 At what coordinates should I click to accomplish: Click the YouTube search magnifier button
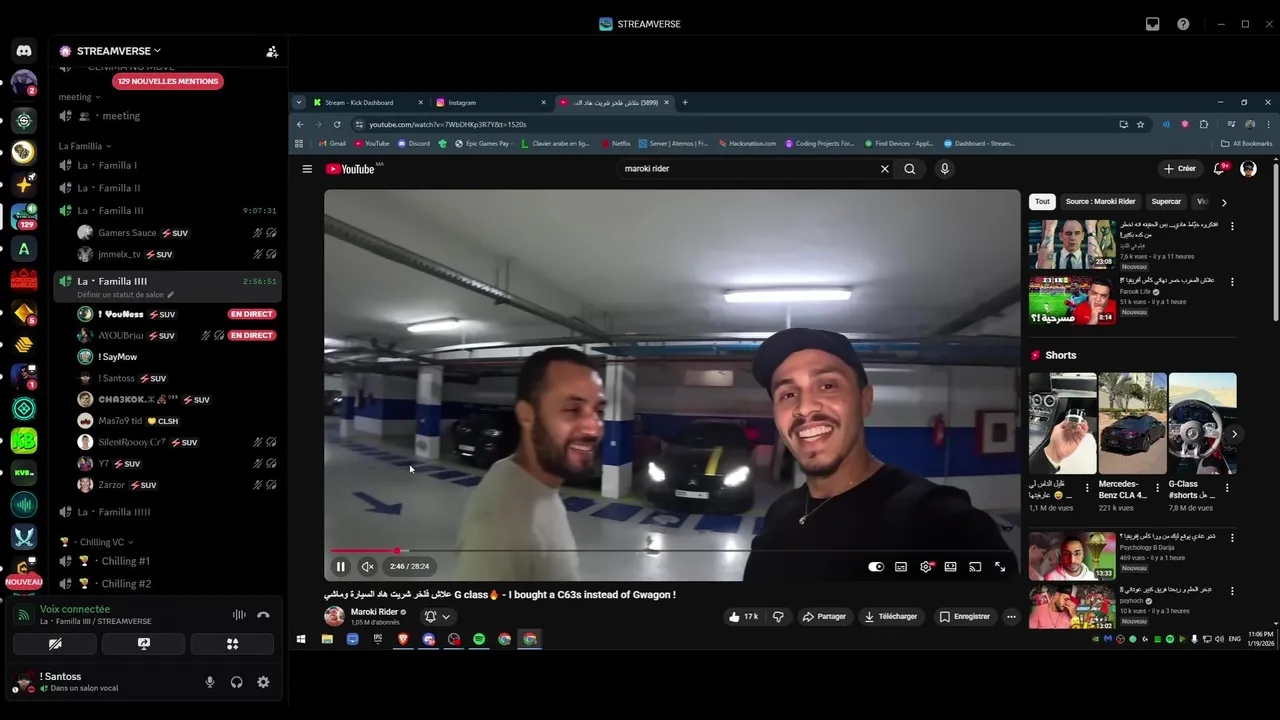(910, 169)
